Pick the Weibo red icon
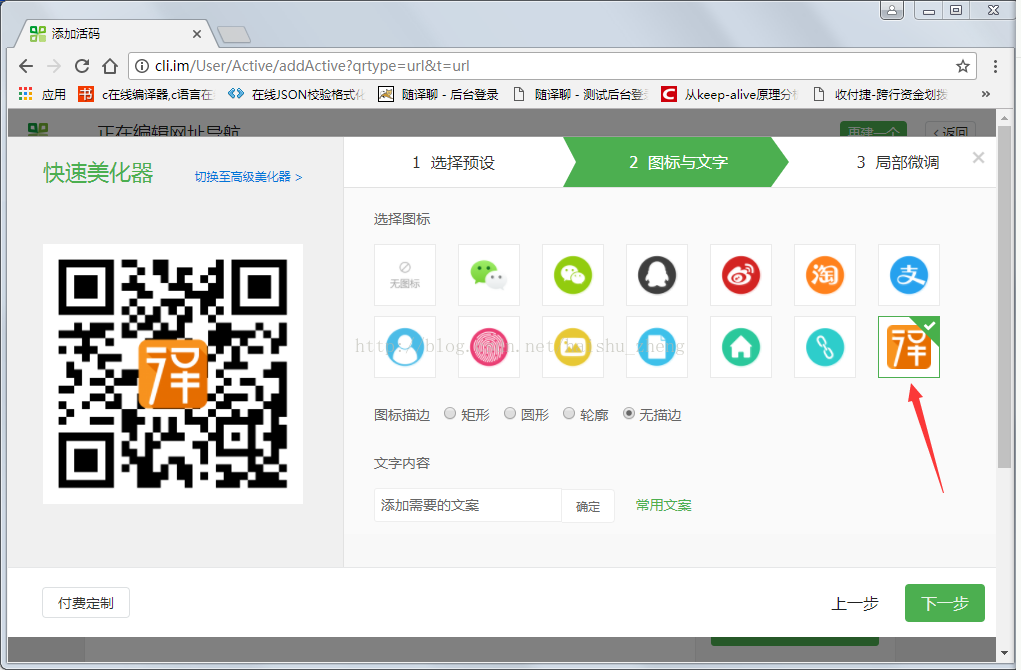 click(740, 275)
